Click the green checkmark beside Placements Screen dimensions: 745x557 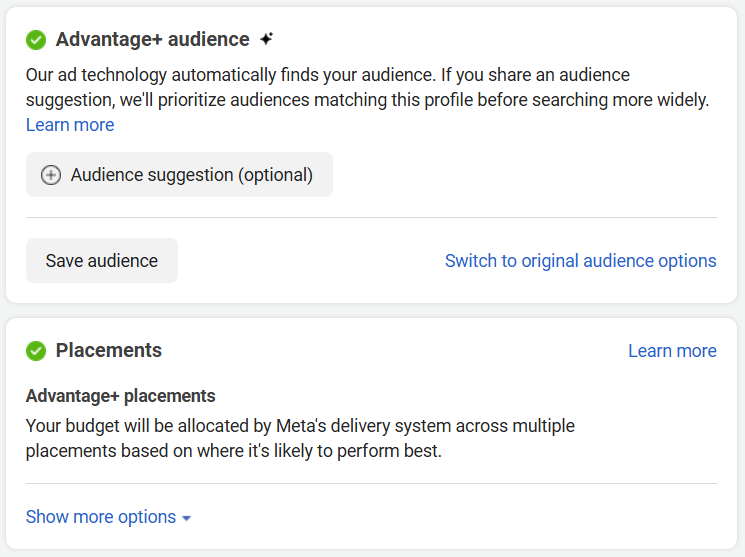(x=36, y=351)
